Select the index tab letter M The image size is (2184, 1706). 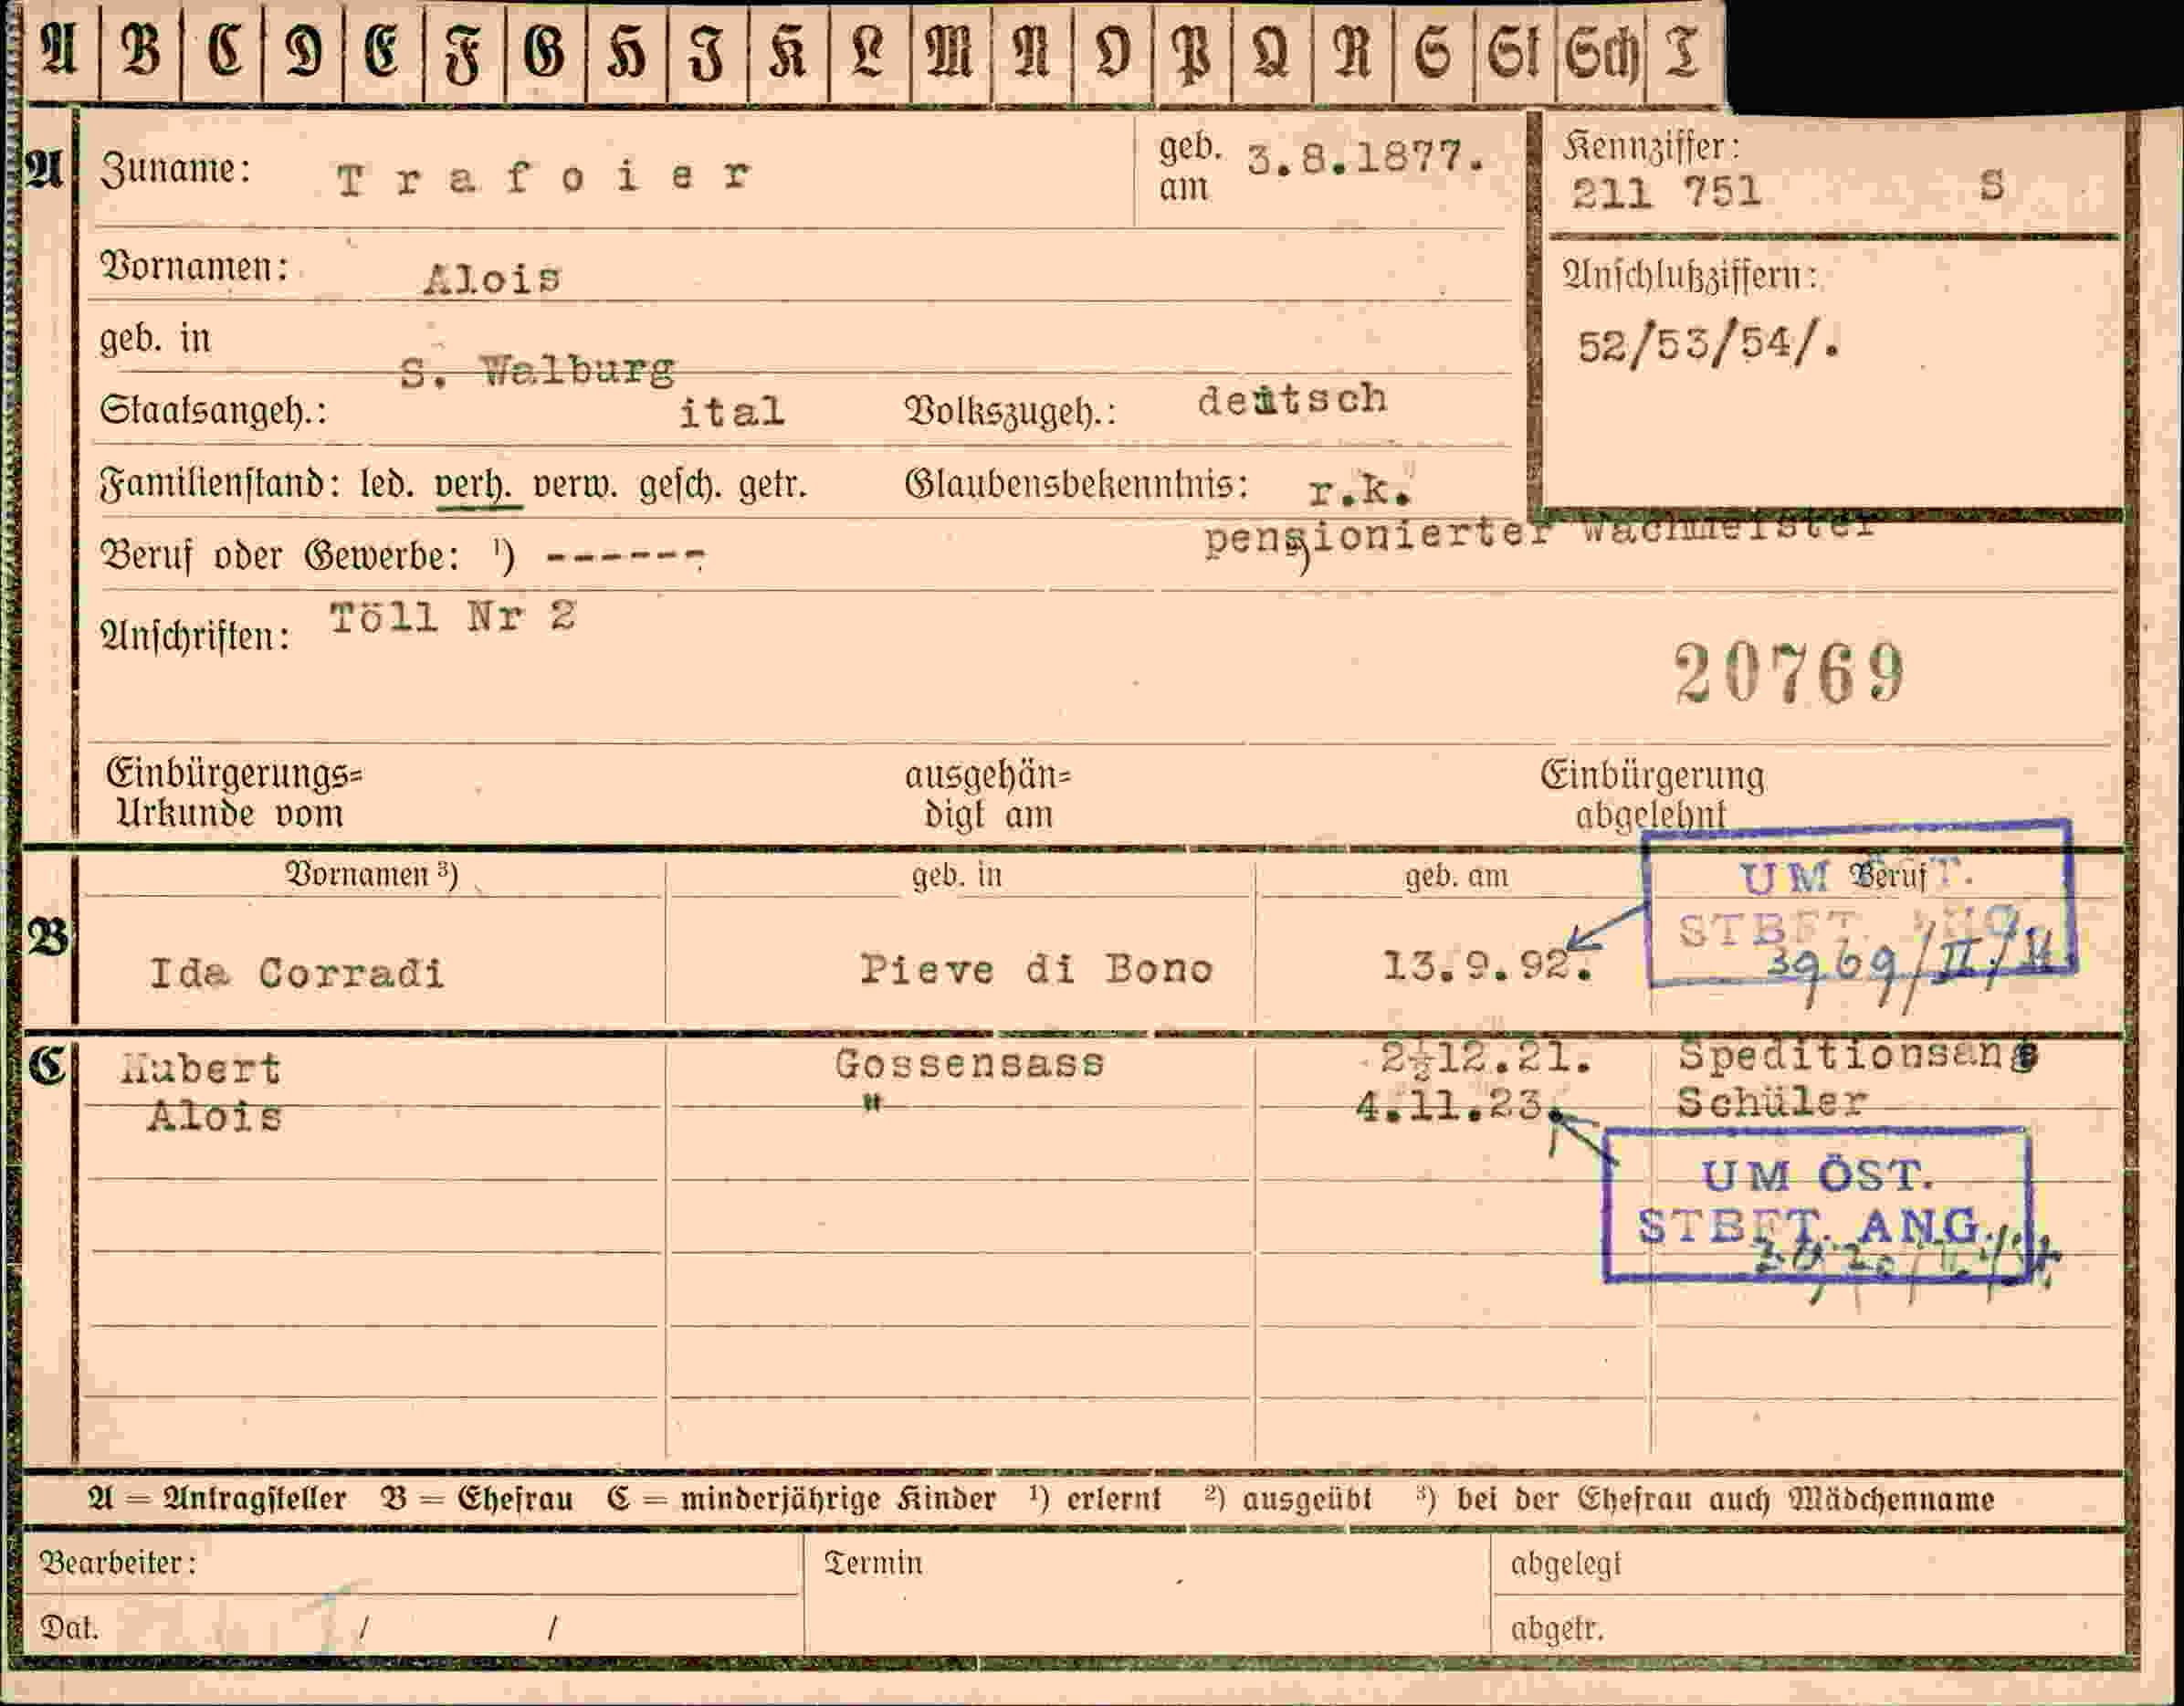click(x=949, y=52)
